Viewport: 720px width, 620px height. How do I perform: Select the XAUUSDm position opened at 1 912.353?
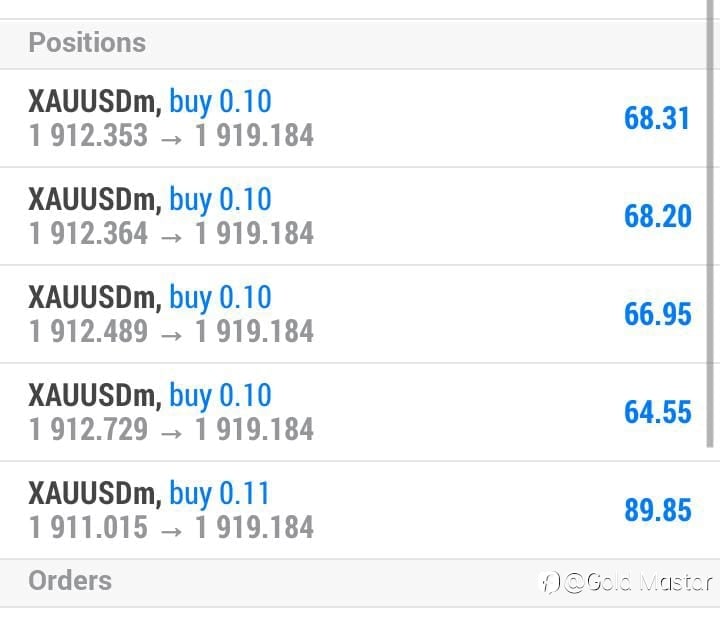coord(354,118)
